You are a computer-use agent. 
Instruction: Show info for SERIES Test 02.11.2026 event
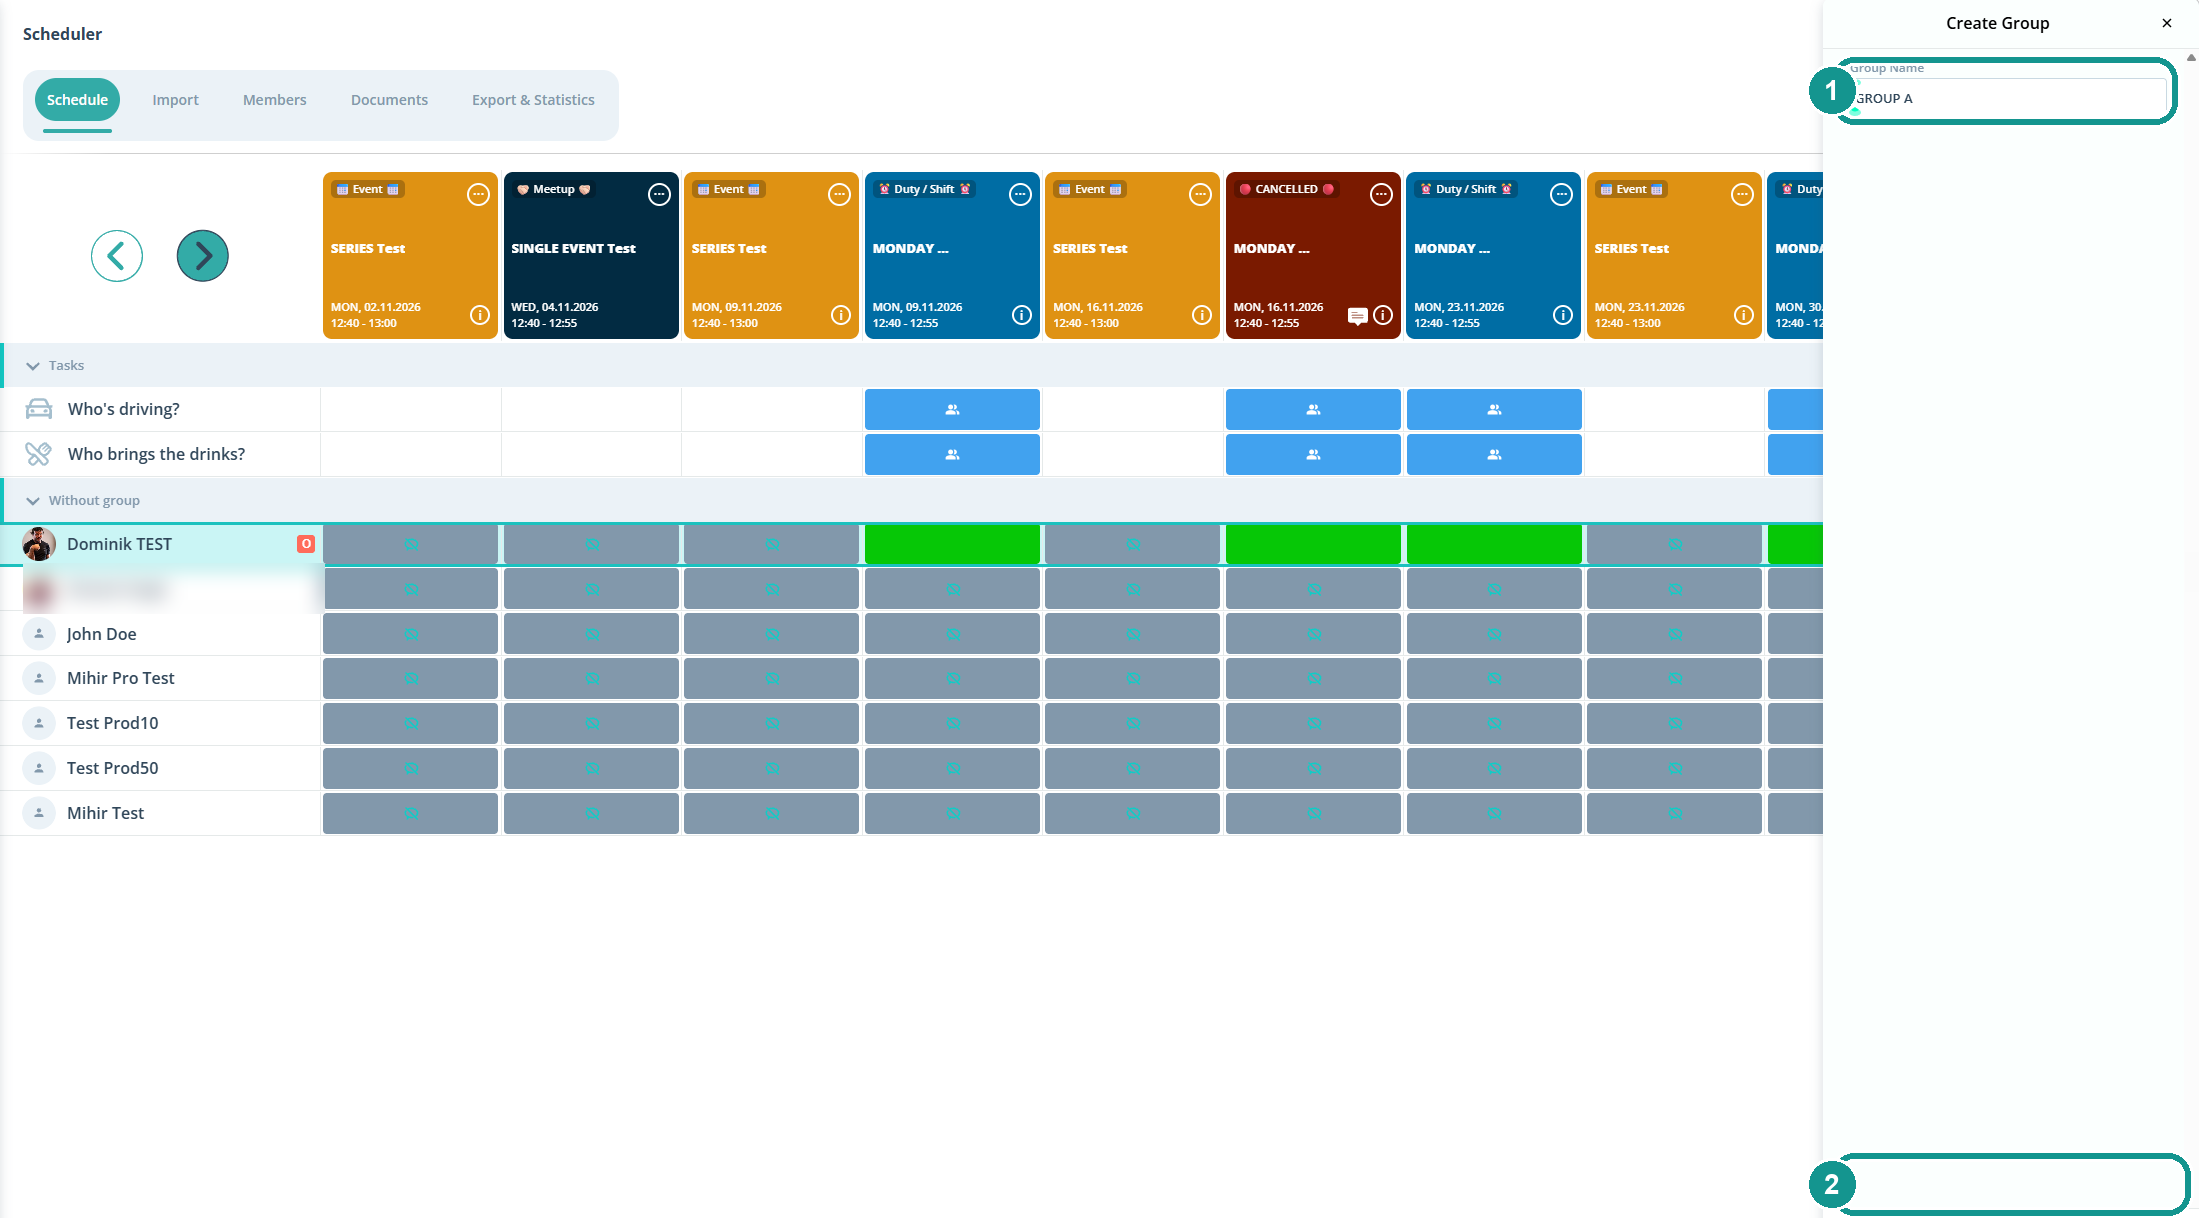point(480,315)
